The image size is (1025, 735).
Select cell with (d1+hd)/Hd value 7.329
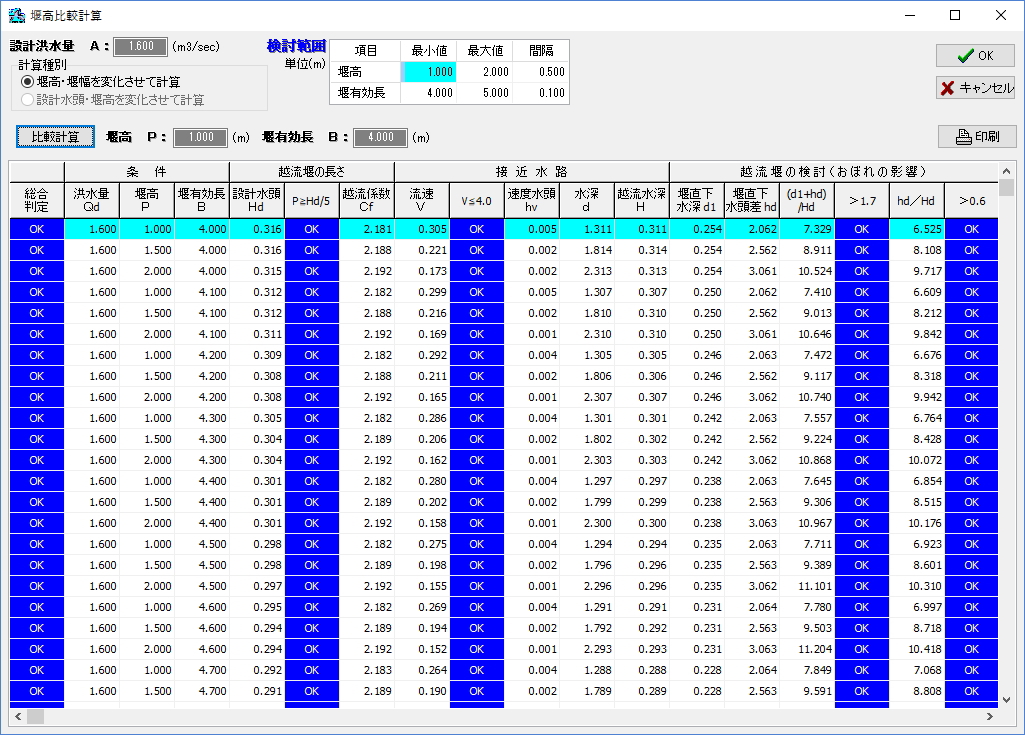click(x=806, y=229)
